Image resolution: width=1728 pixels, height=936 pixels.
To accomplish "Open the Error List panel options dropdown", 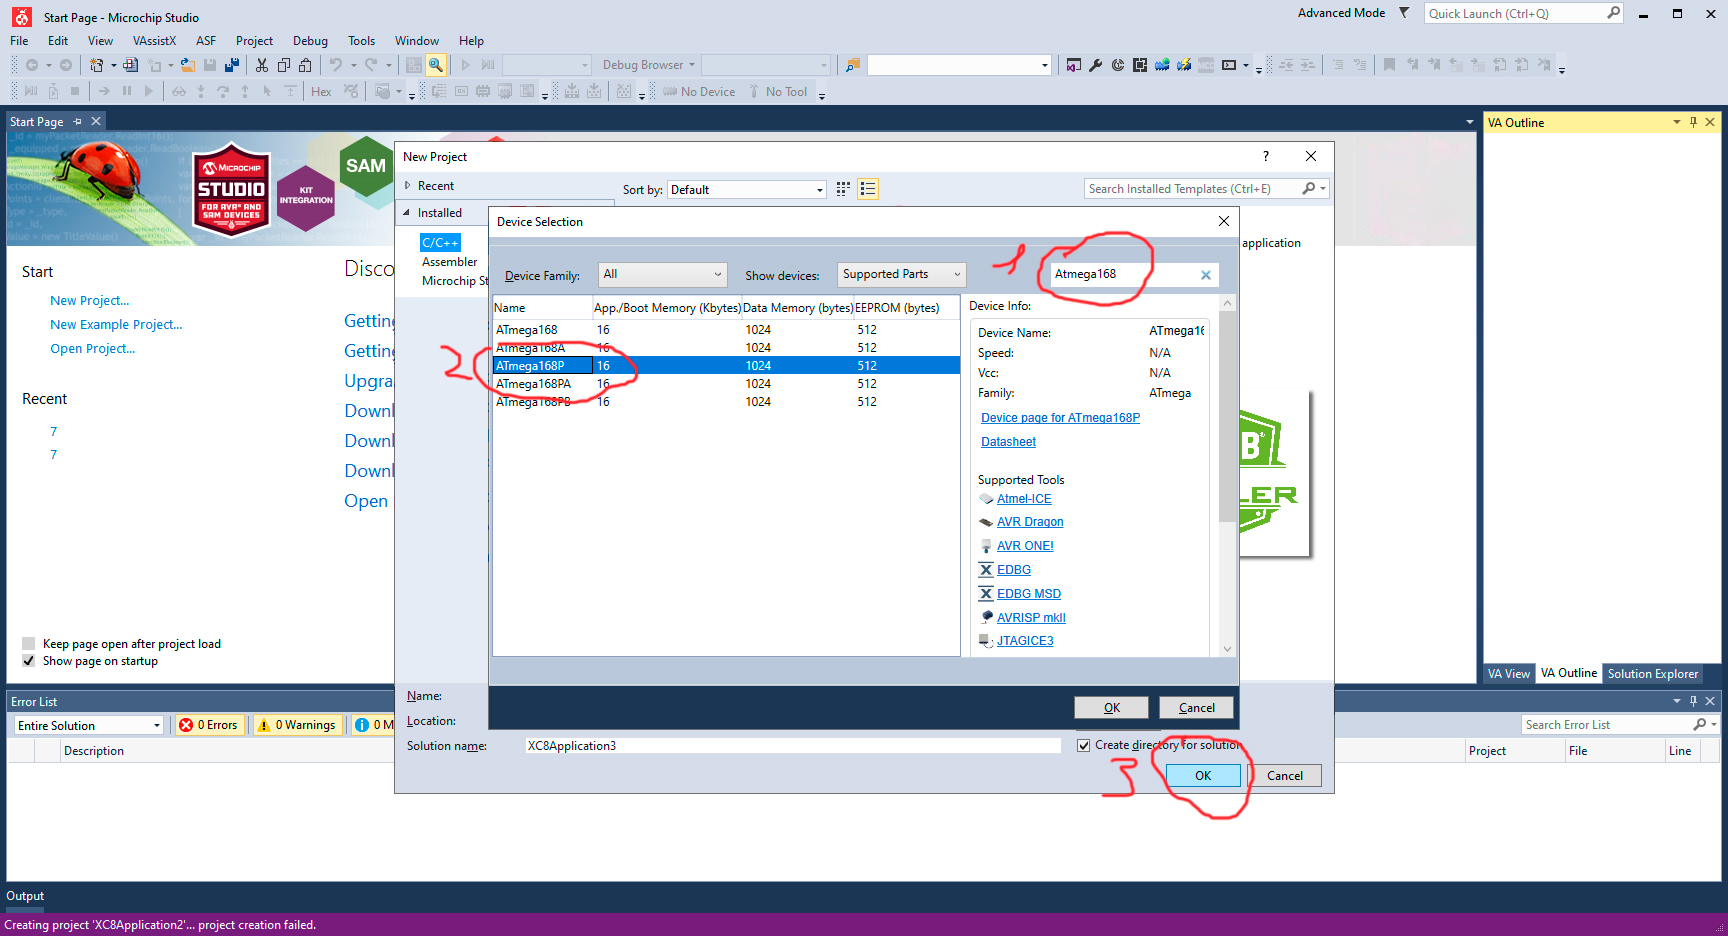I will [1677, 701].
